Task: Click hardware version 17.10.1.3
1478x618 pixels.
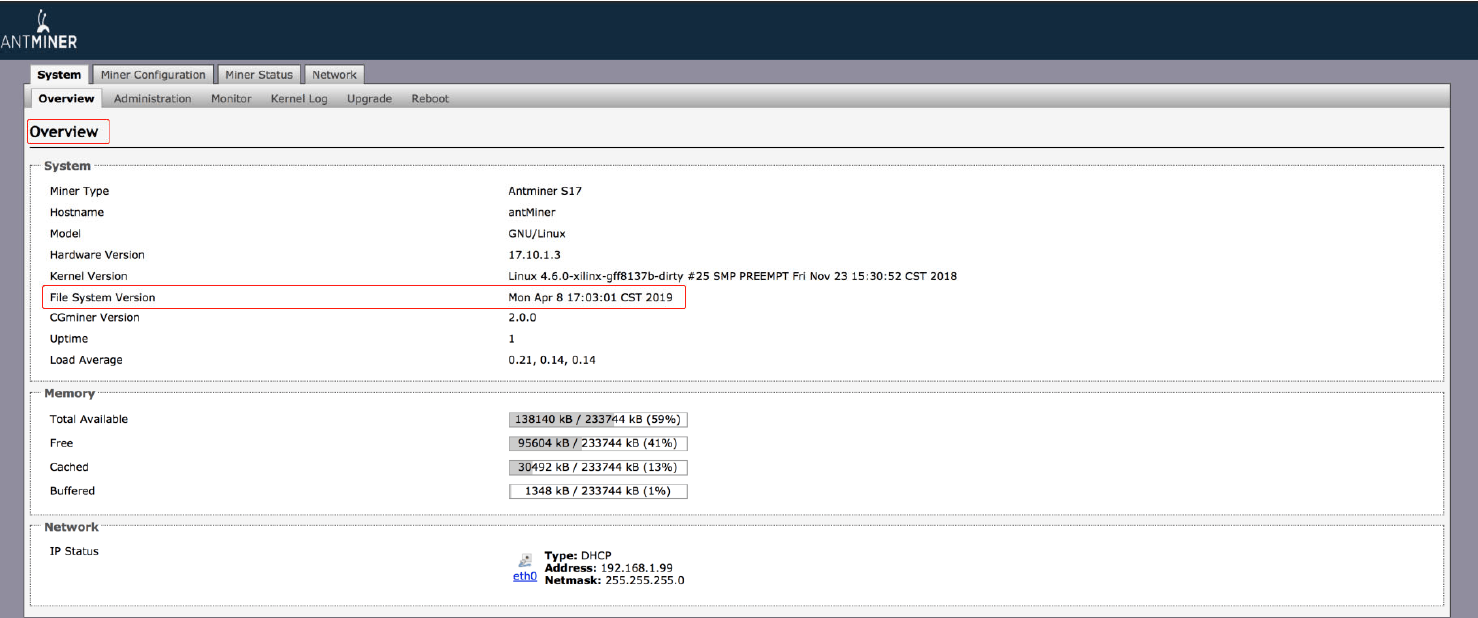Action: pos(535,255)
